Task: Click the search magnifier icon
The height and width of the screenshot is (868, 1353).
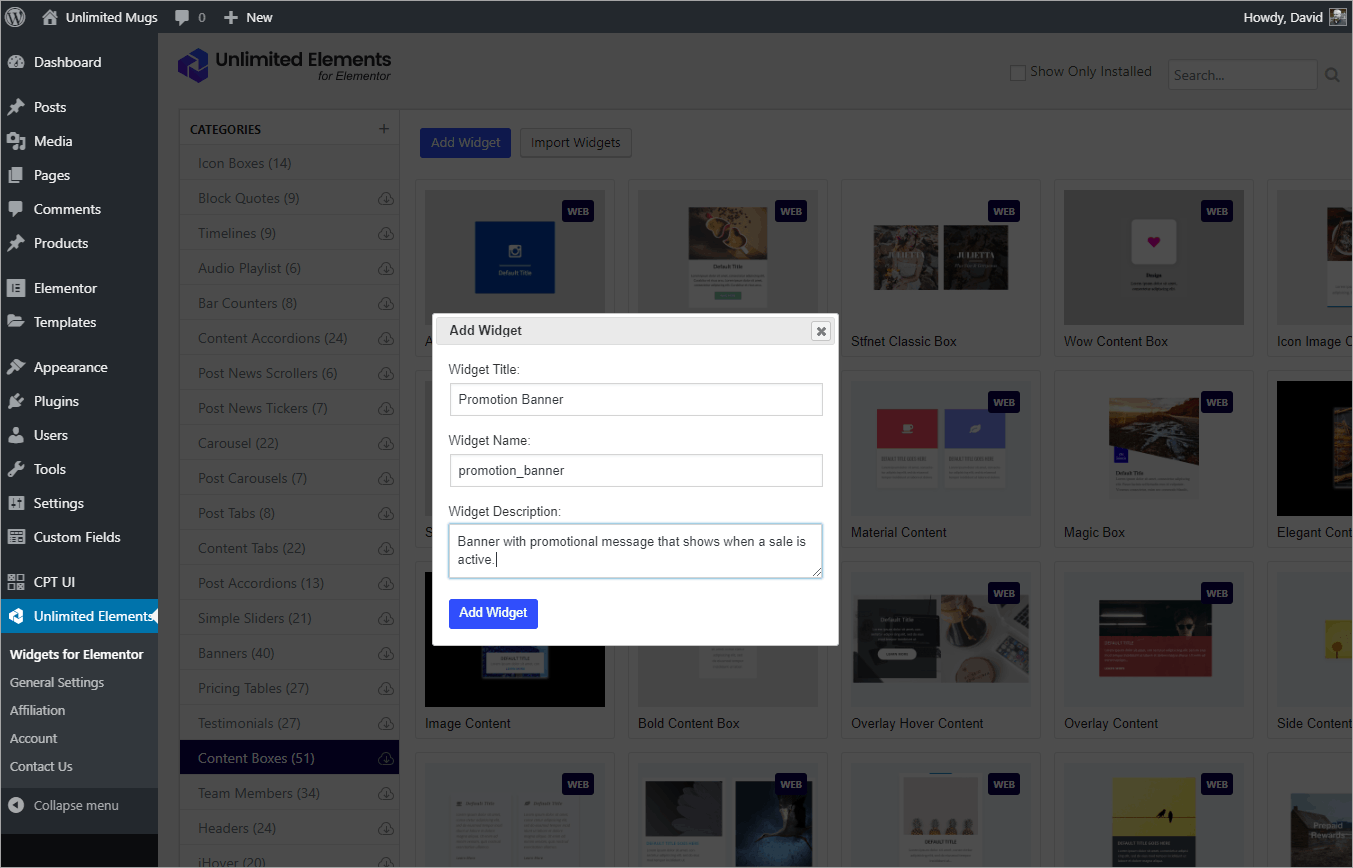Action: point(1332,75)
